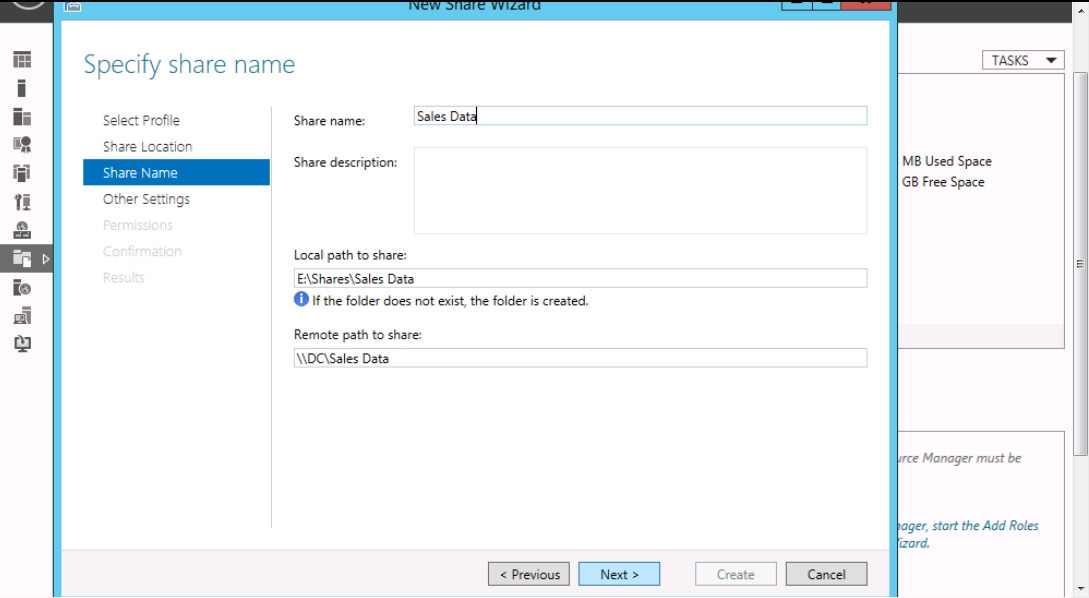The width and height of the screenshot is (1089, 598).
Task: Open the monitor with download arrow icon
Action: pyautogui.click(x=22, y=344)
